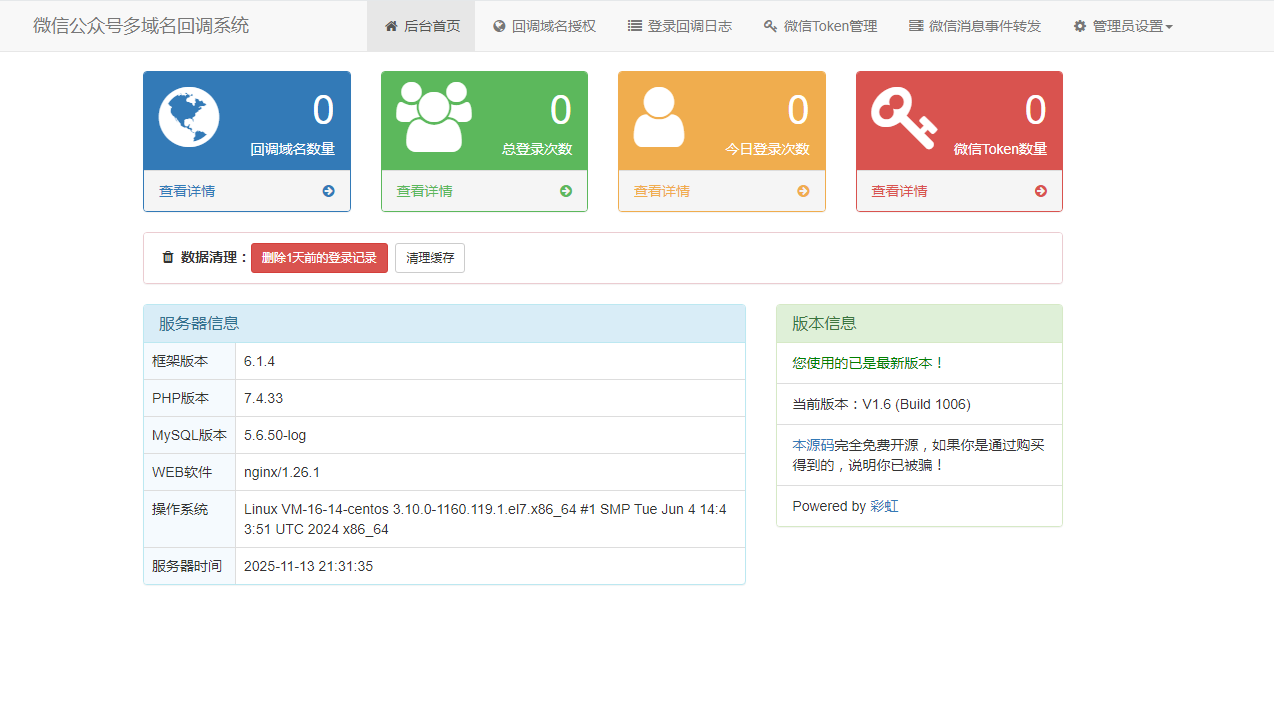The height and width of the screenshot is (711, 1274).
Task: Open the 后台首页 nav tab
Action: pyautogui.click(x=421, y=26)
